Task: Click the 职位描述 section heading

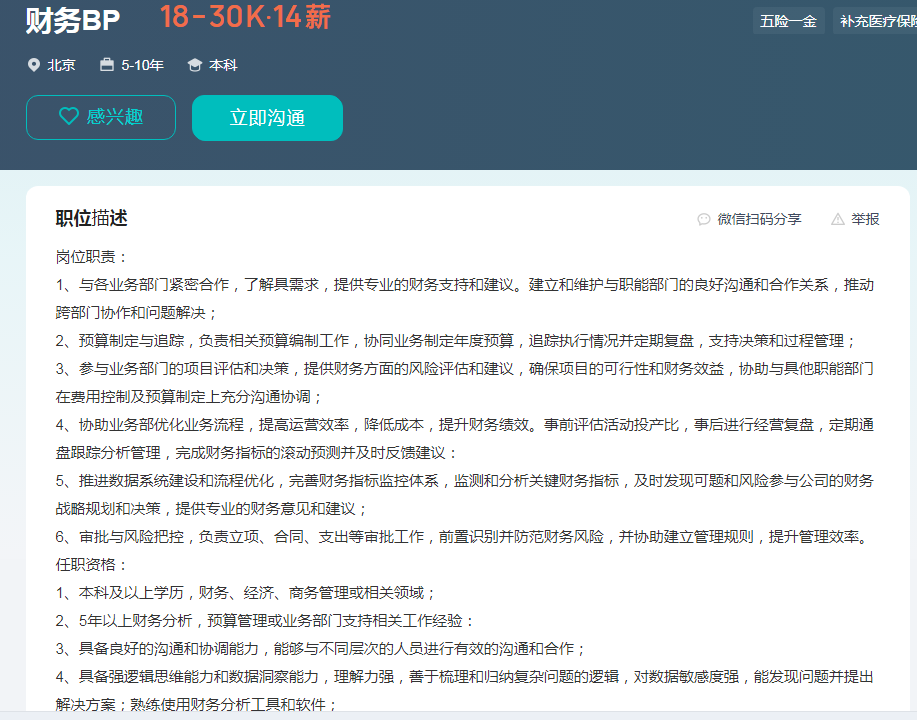Action: click(91, 218)
